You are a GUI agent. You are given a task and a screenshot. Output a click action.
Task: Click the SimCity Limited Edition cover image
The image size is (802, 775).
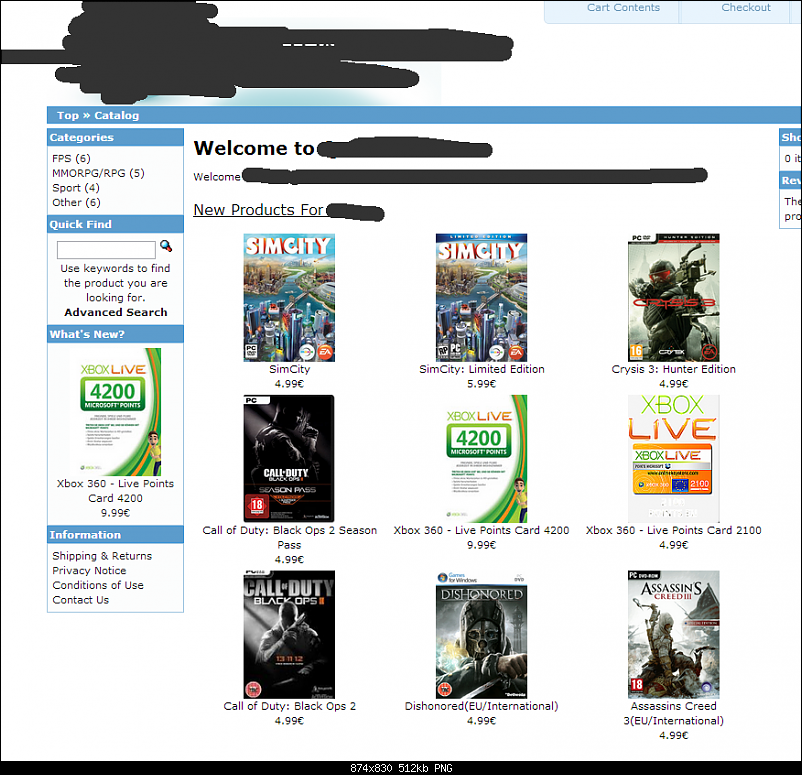pos(481,298)
